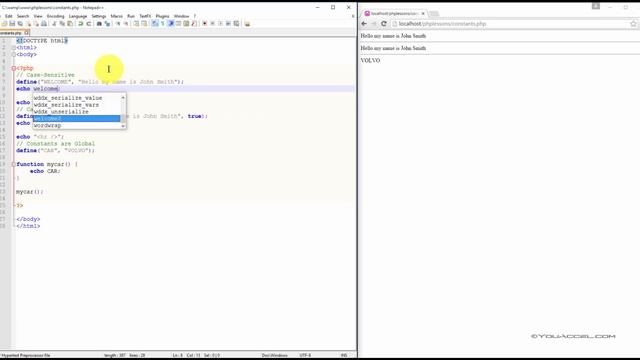This screenshot has width=640, height=360.
Task: Toggle synchronized vertical scrolling
Action: pyautogui.click(x=136, y=24)
